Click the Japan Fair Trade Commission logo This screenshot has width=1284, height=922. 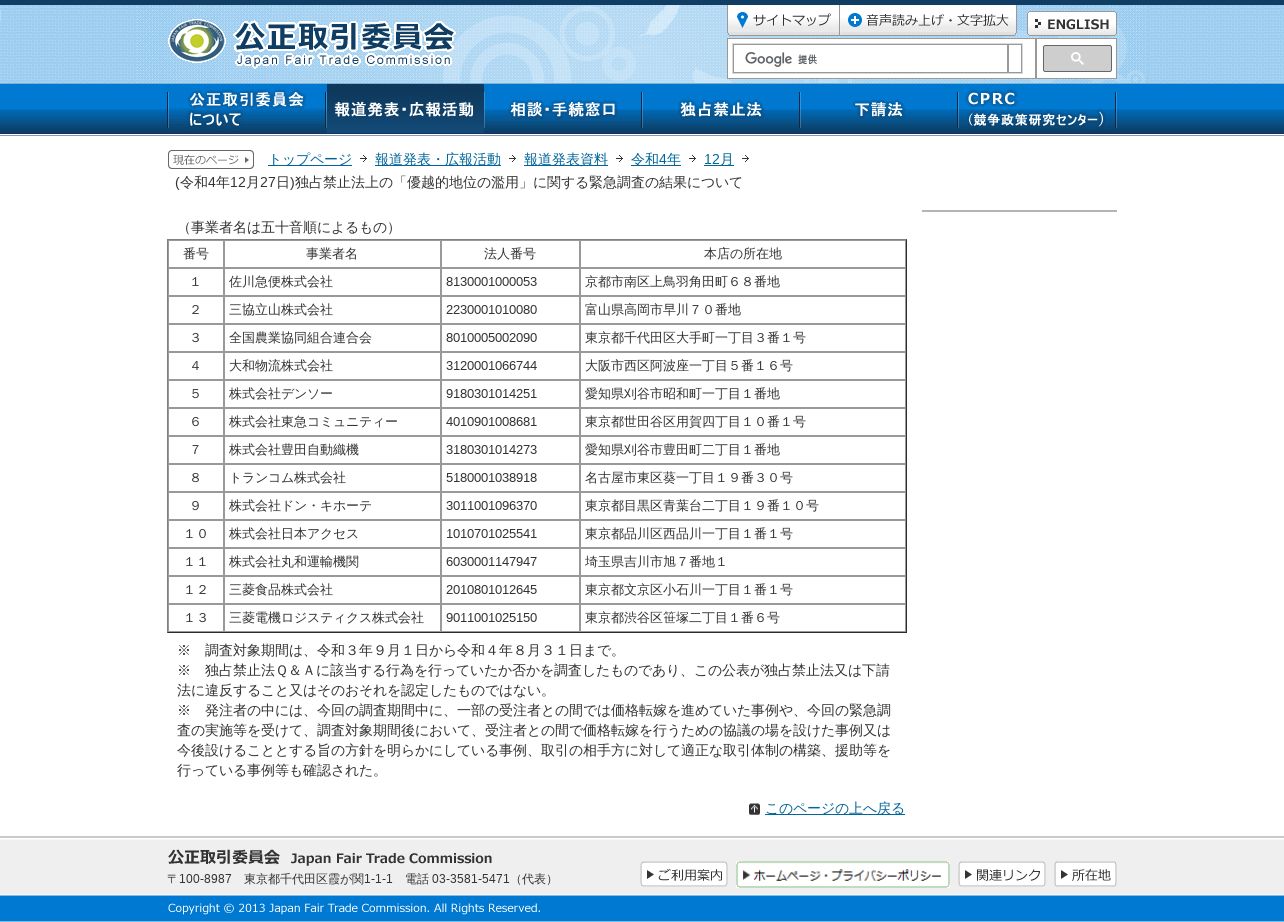point(311,42)
